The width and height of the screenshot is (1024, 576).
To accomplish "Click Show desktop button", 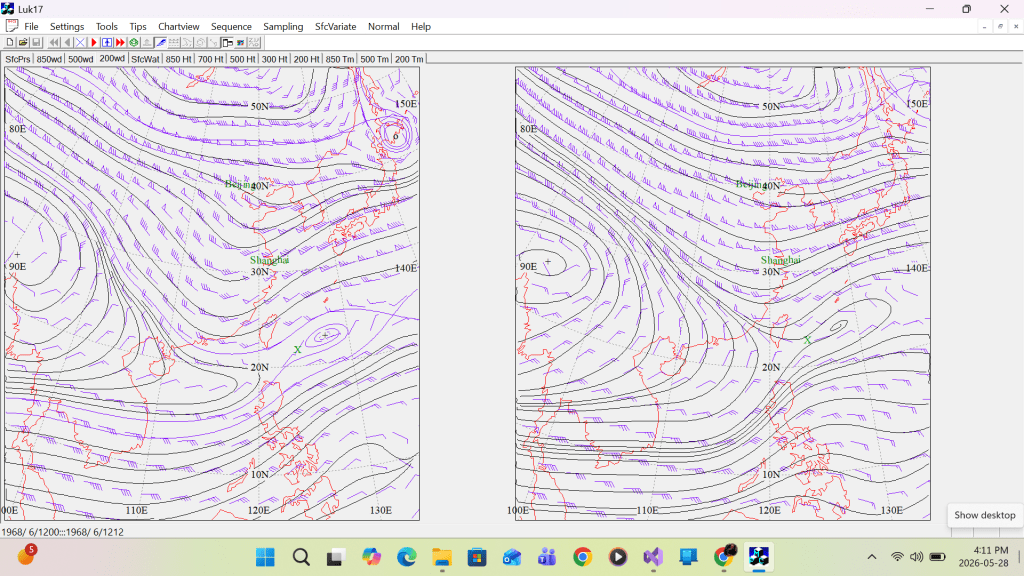I will click(985, 515).
